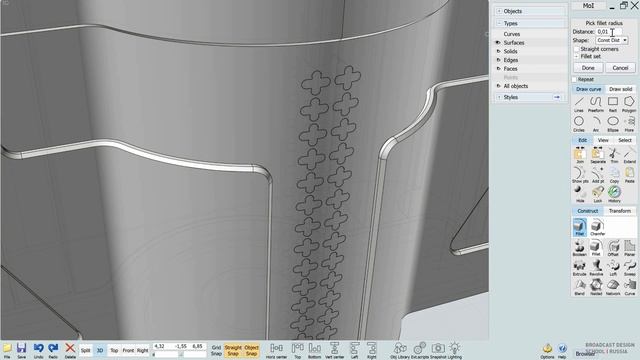Open the Options icon
Image resolution: width=640 pixels, height=360 pixels.
(547, 351)
